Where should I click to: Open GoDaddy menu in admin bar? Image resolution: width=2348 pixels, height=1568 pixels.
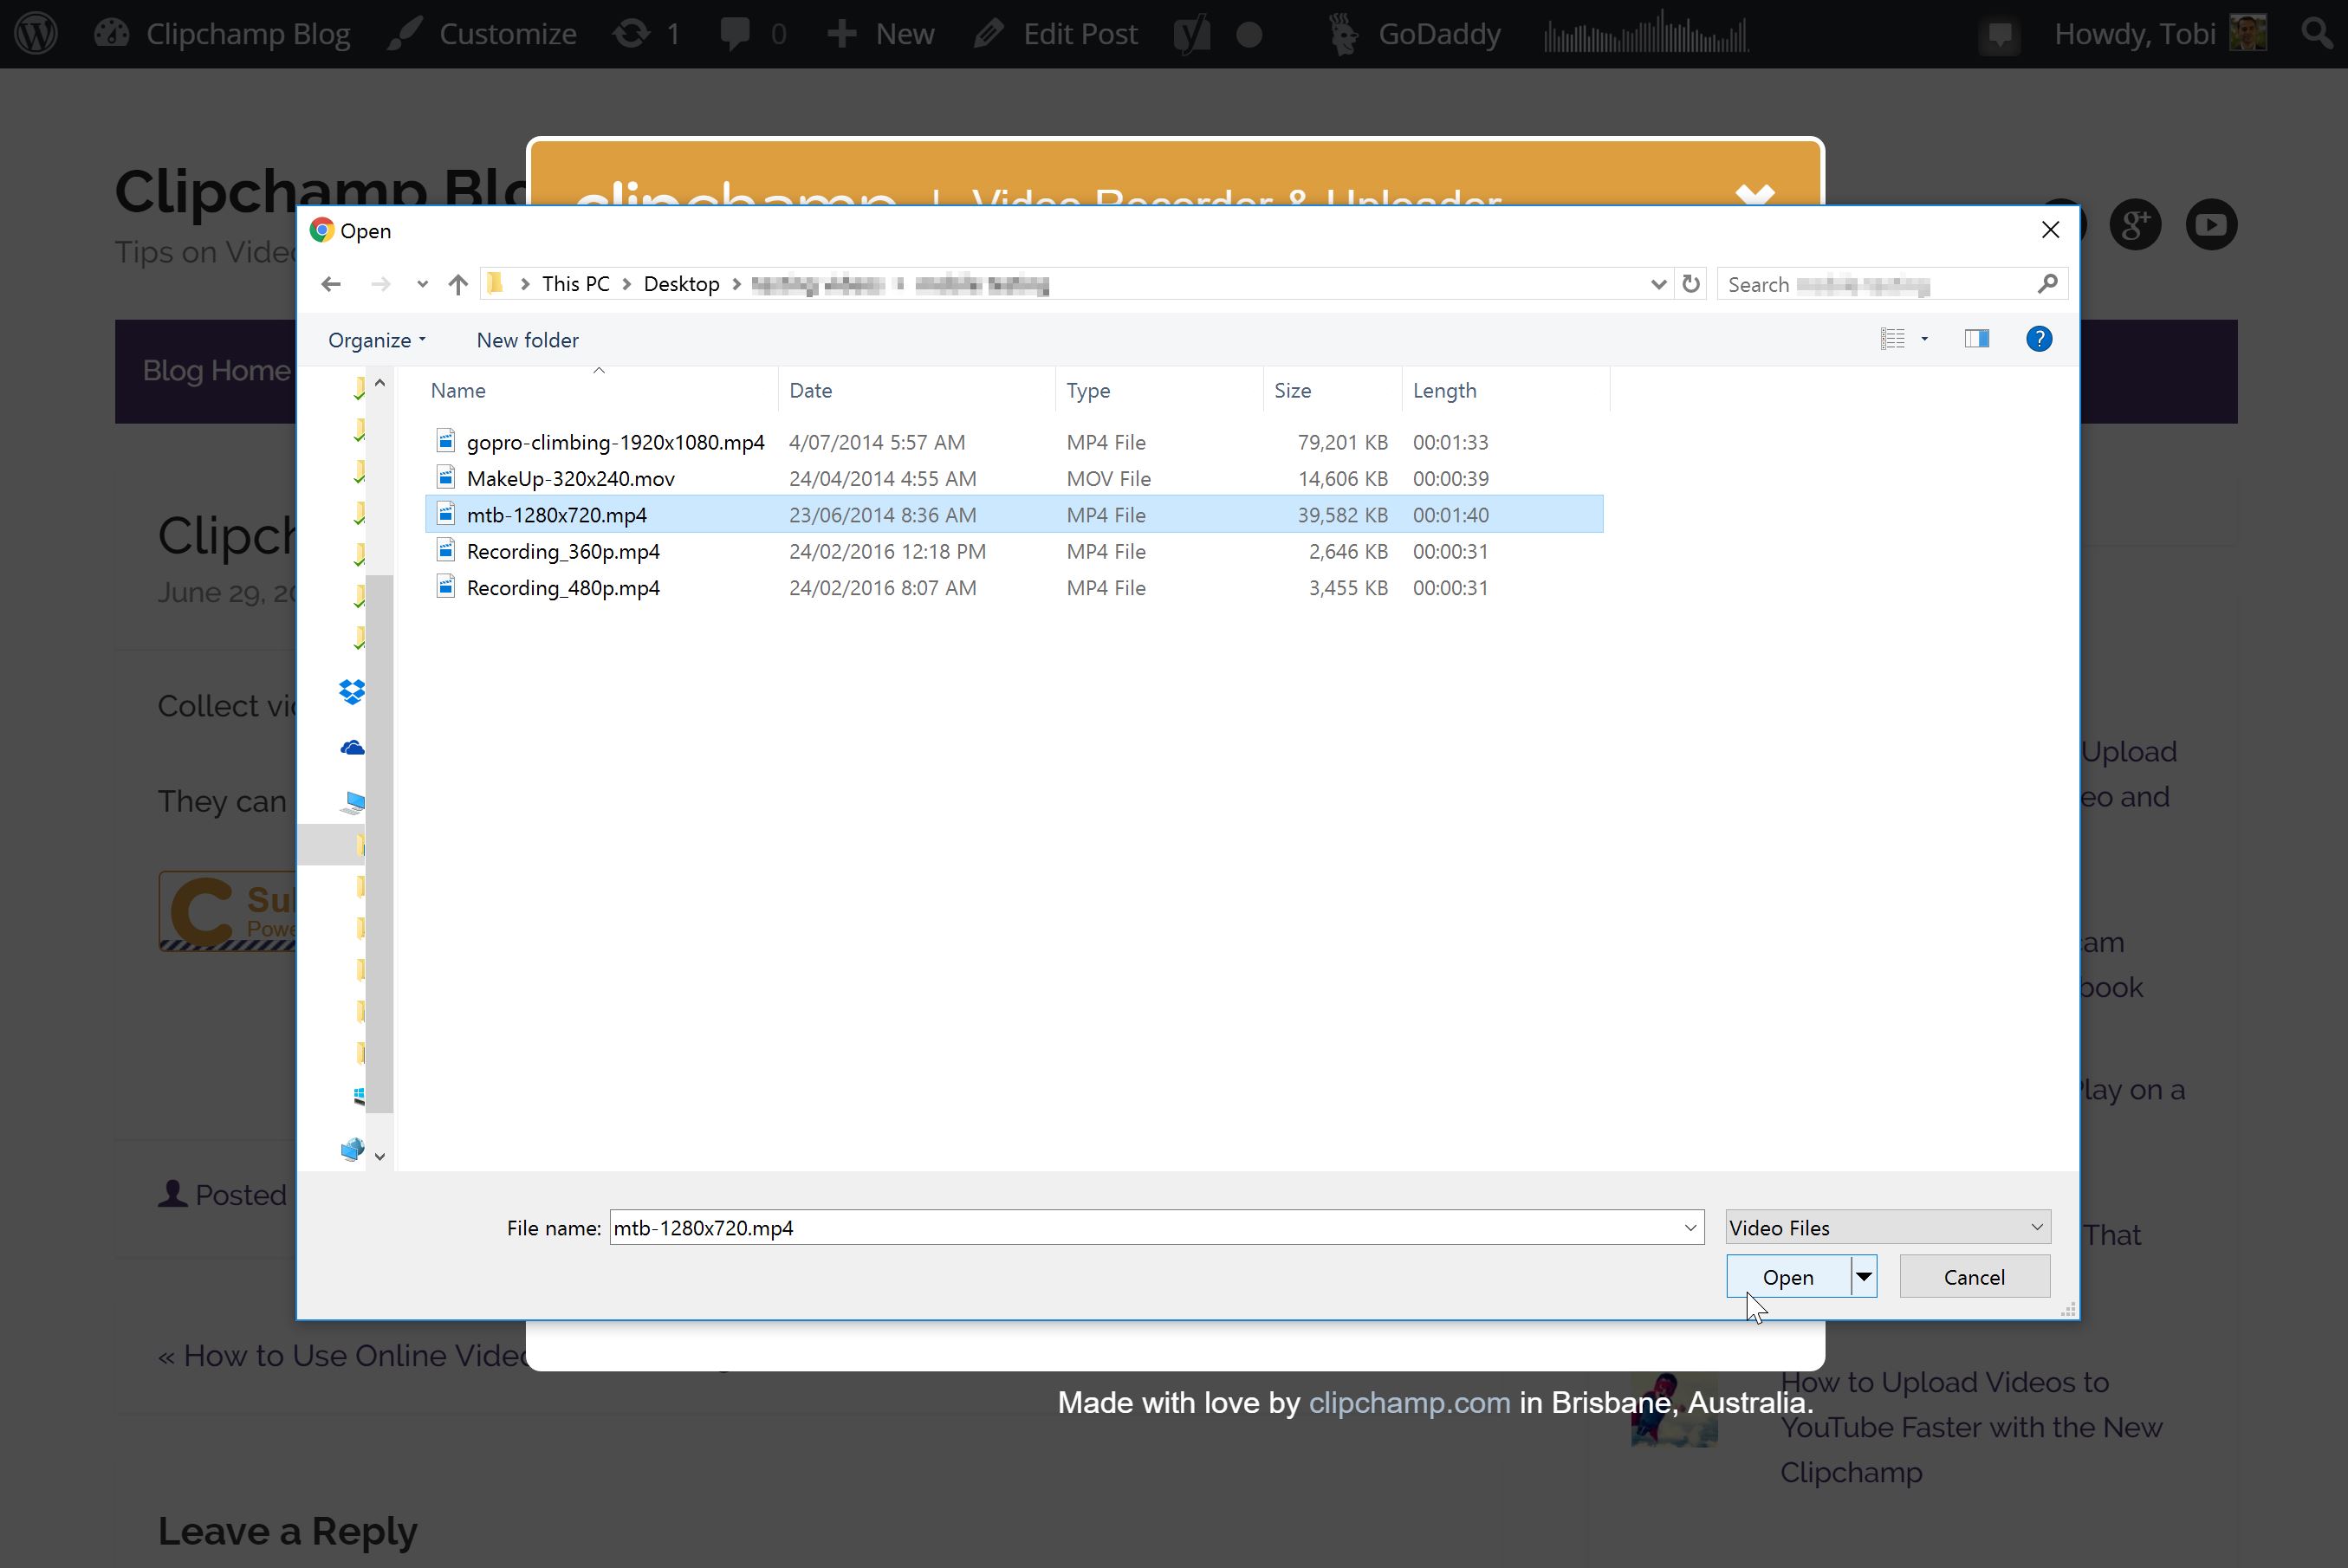1415,34
